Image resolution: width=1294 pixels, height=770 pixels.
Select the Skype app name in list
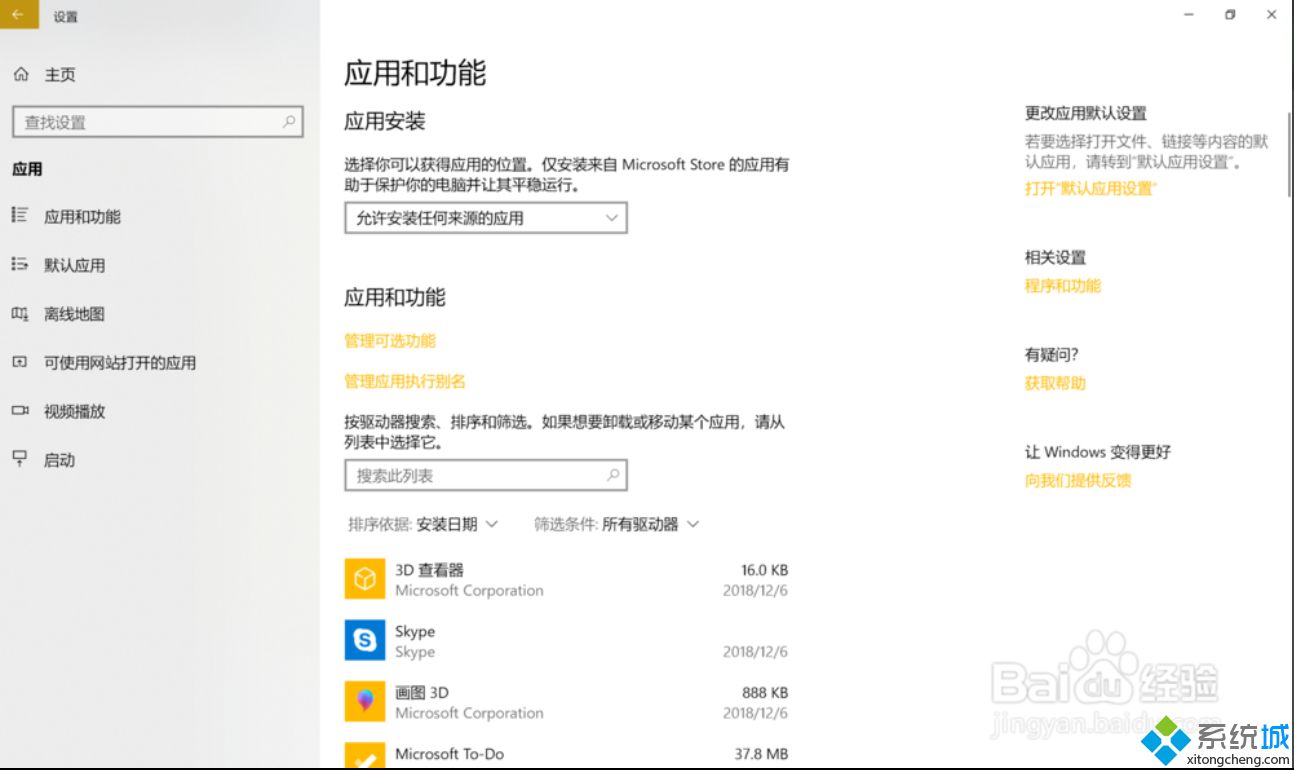pyautogui.click(x=415, y=631)
